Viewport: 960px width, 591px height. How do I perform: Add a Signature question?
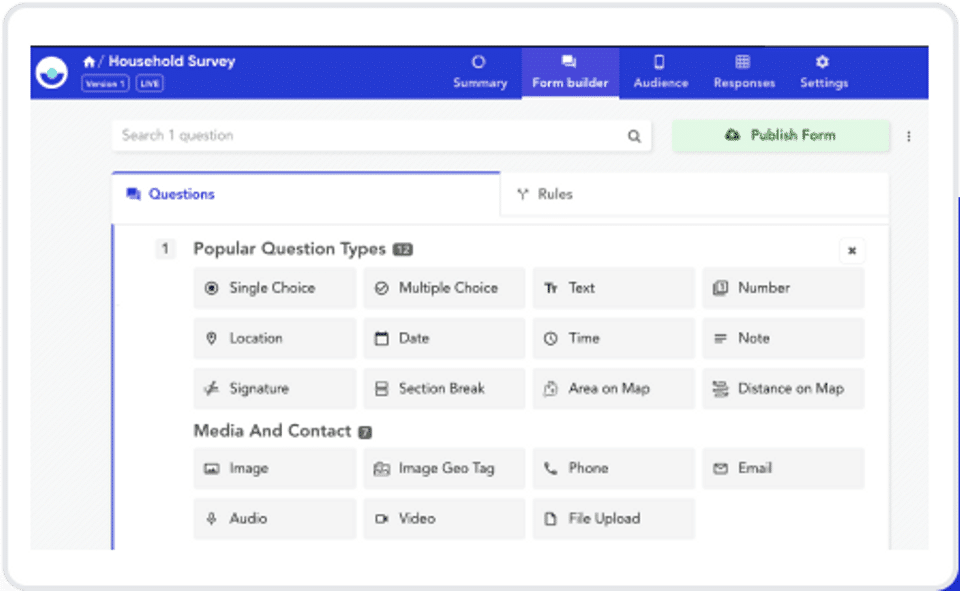[x=274, y=388]
